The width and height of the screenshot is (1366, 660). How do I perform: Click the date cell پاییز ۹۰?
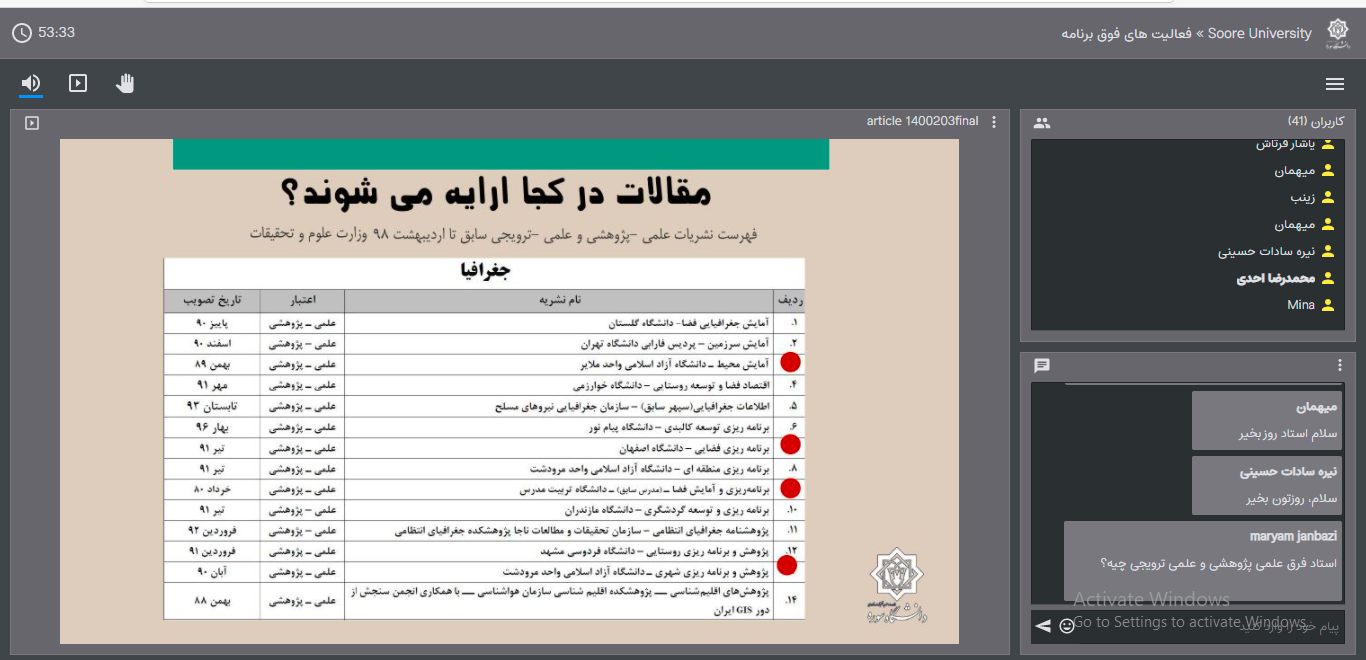click(x=213, y=323)
